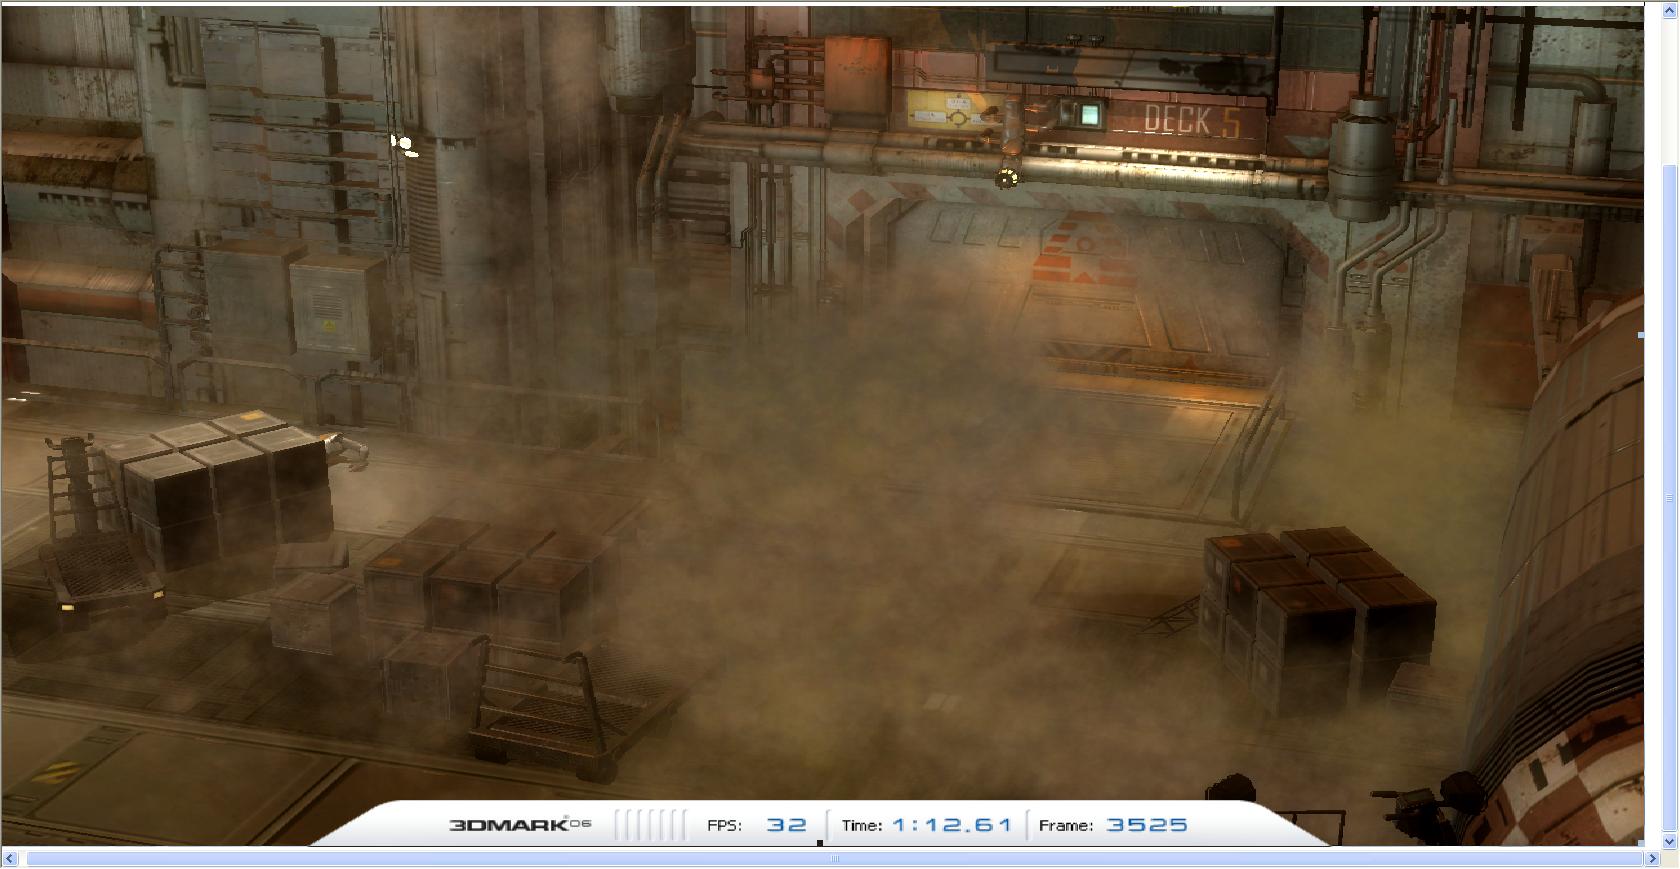Click the Time value 1:12.61
The image size is (1680, 869).
(952, 825)
